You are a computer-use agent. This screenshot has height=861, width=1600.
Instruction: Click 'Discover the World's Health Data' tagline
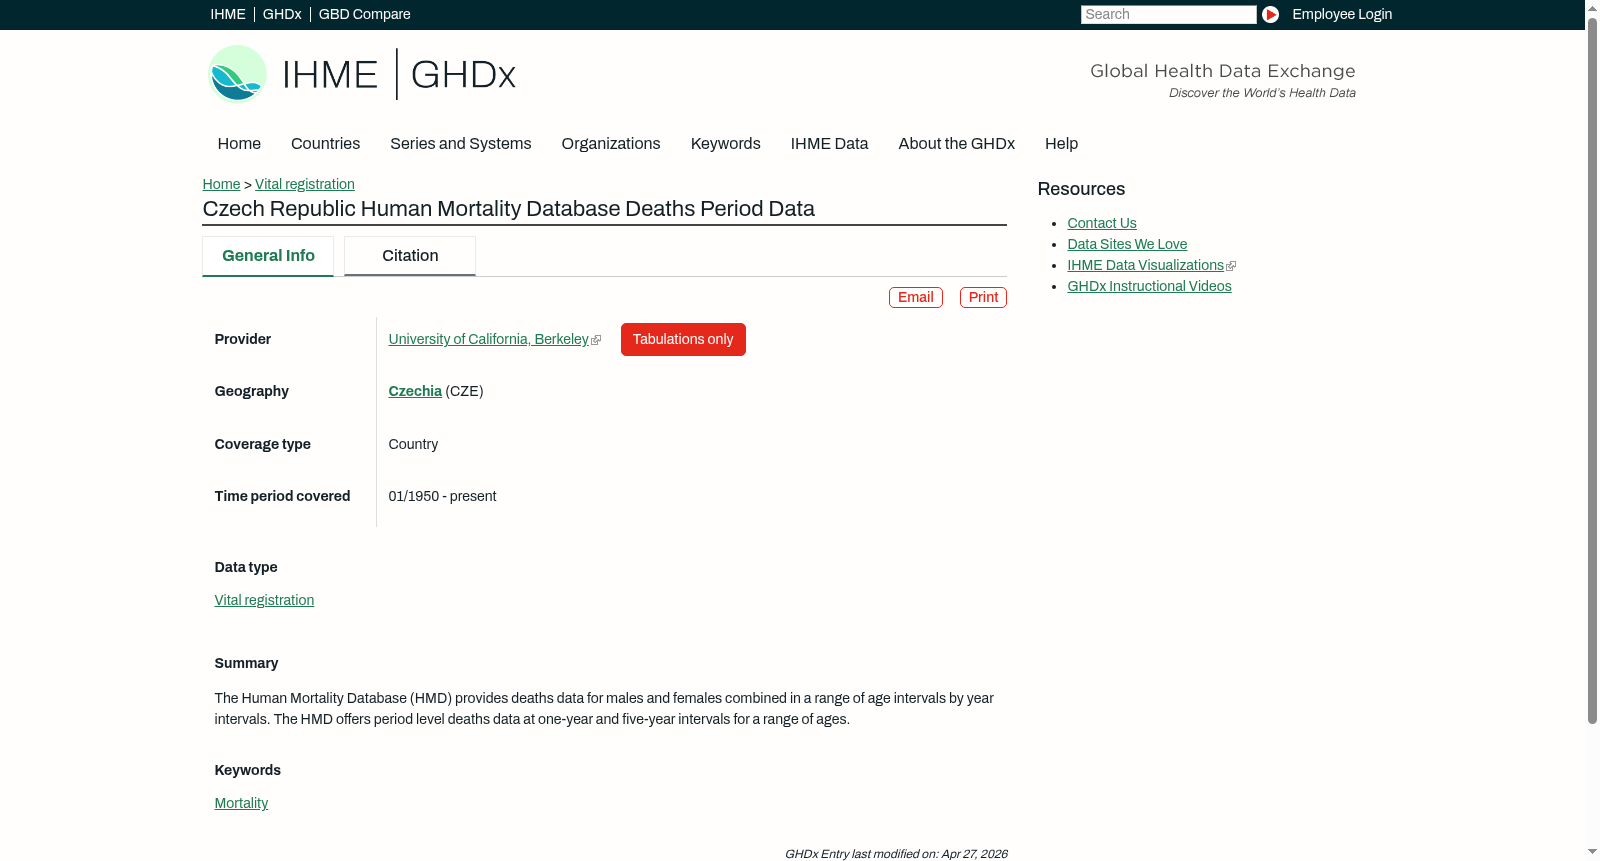(1262, 93)
